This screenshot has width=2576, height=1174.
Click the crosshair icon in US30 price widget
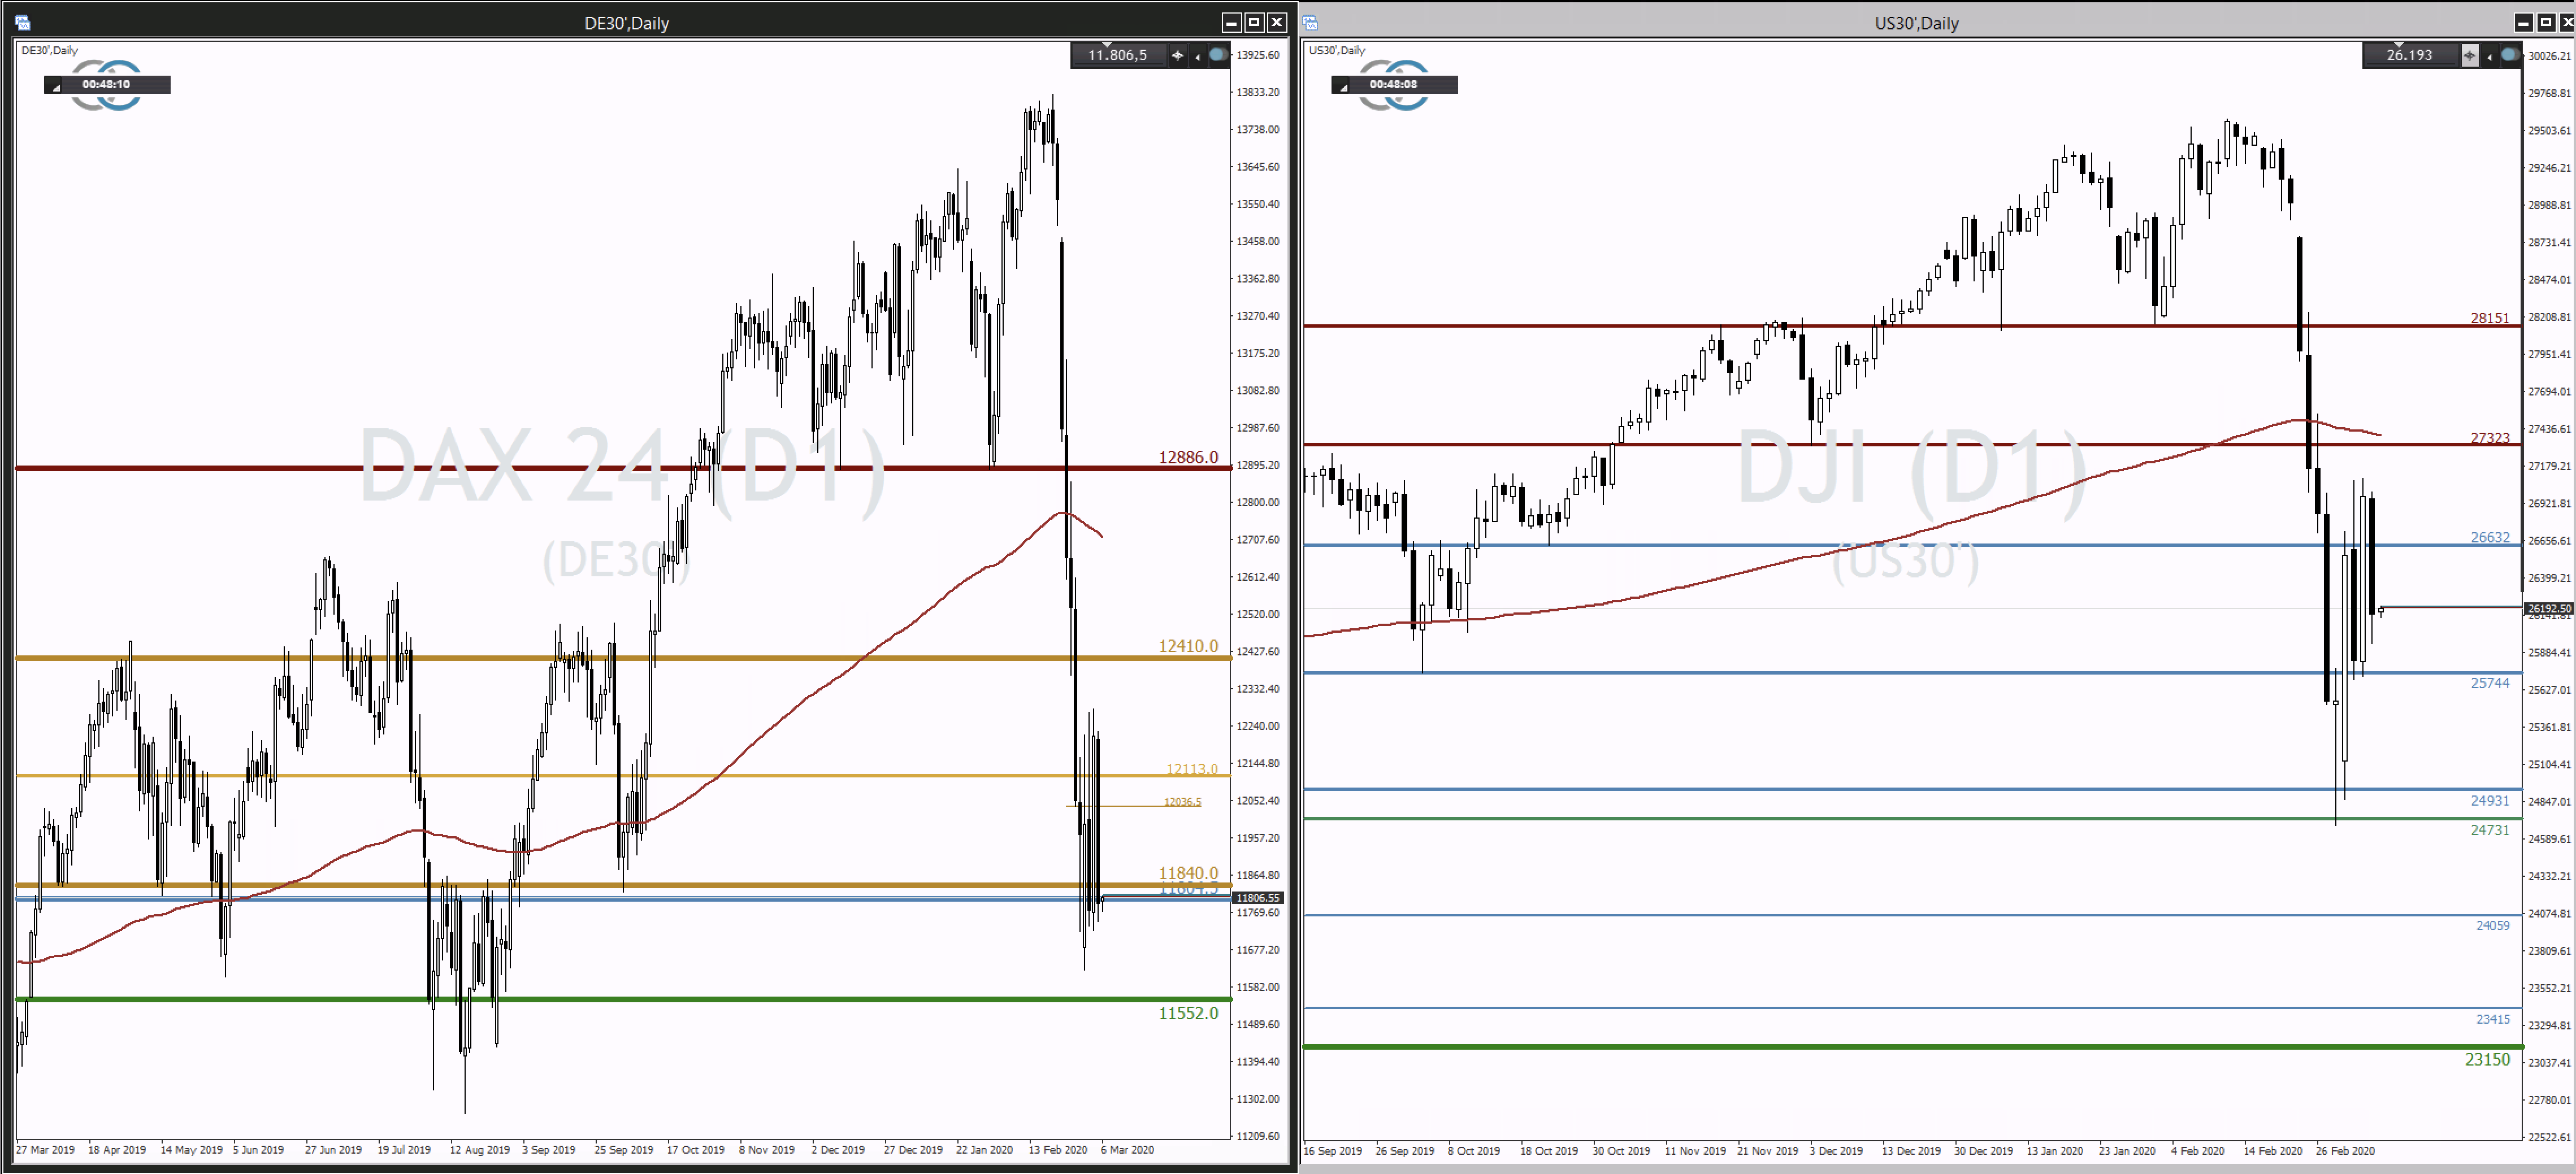pyautogui.click(x=2469, y=55)
